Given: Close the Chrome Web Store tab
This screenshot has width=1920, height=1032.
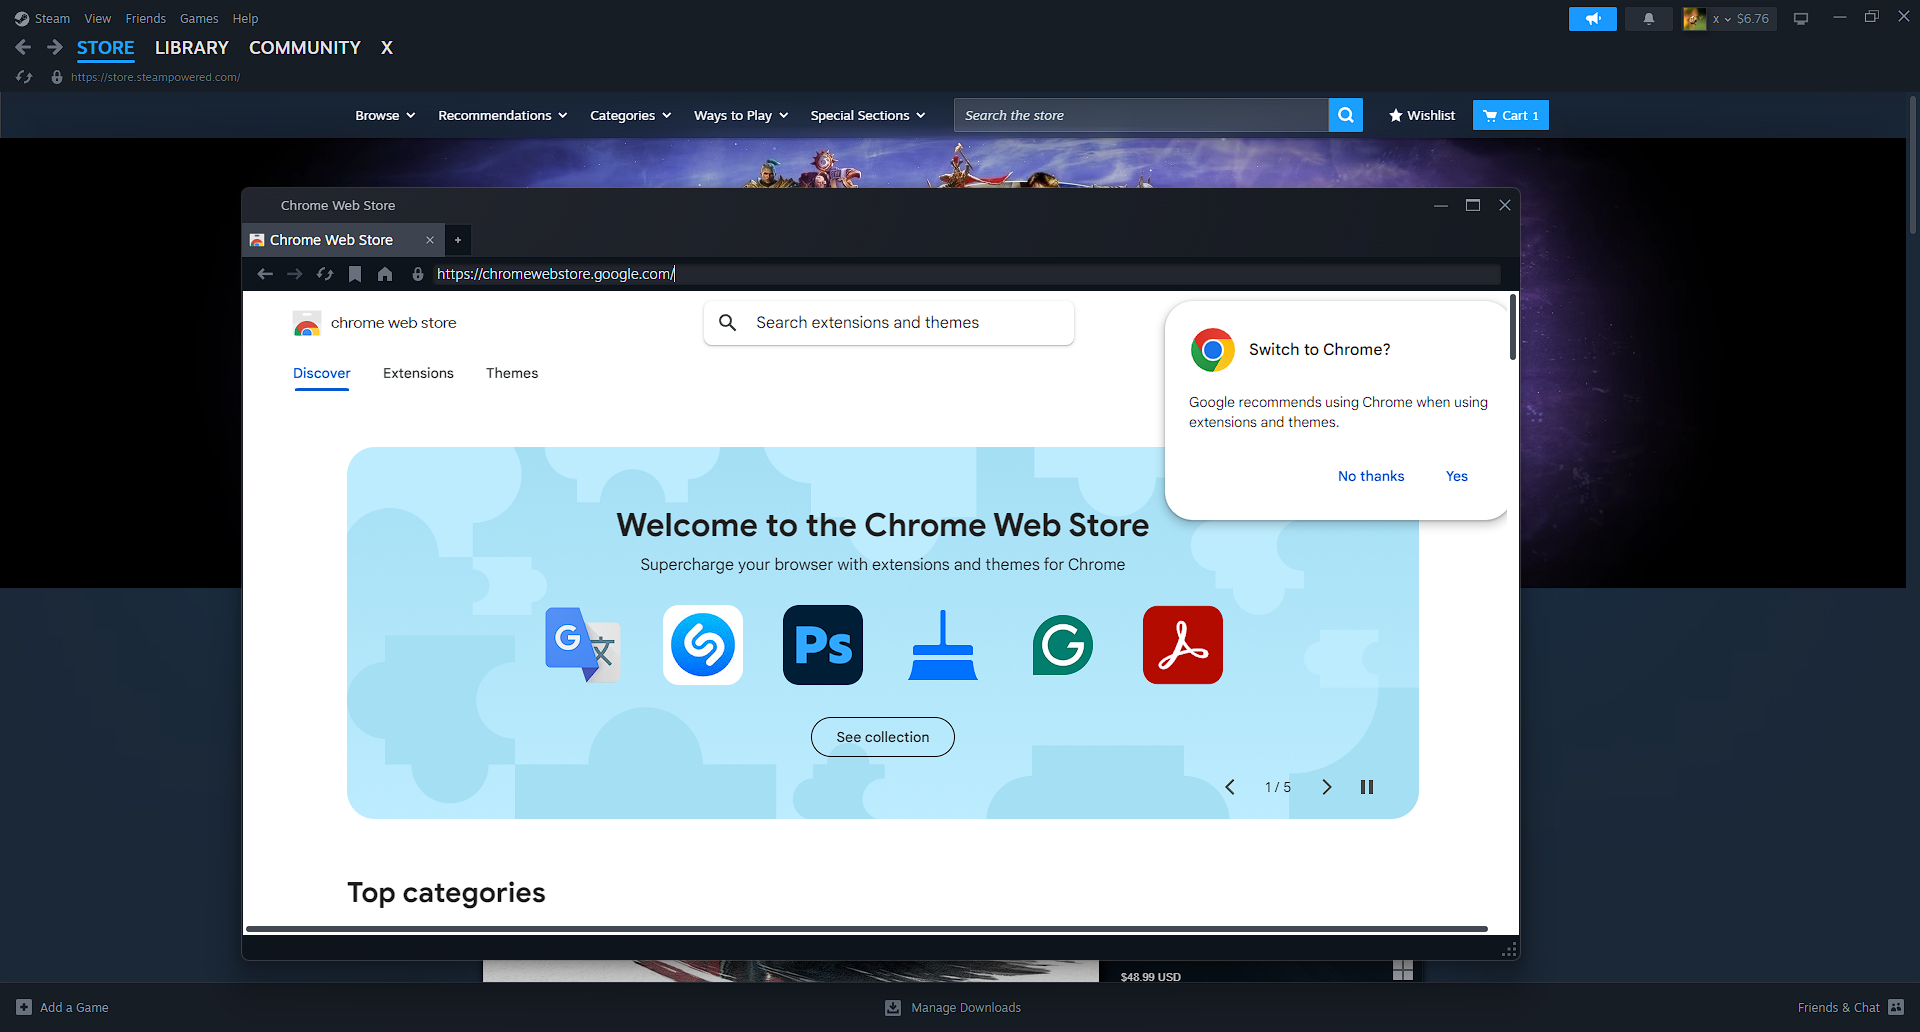Looking at the screenshot, I should (430, 240).
